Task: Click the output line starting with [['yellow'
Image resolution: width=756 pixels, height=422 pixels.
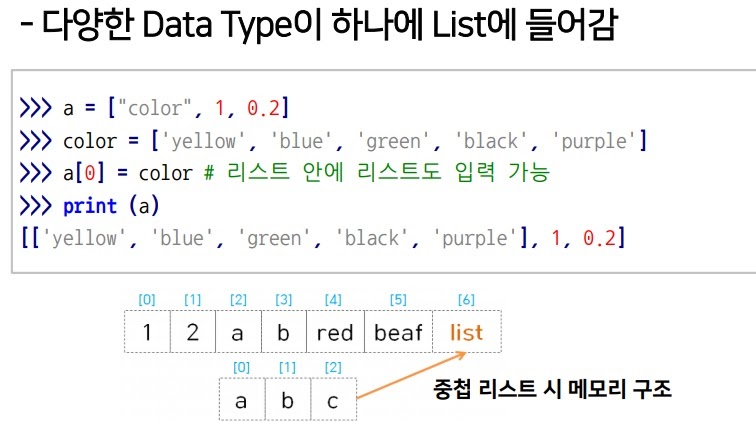Action: 323,238
